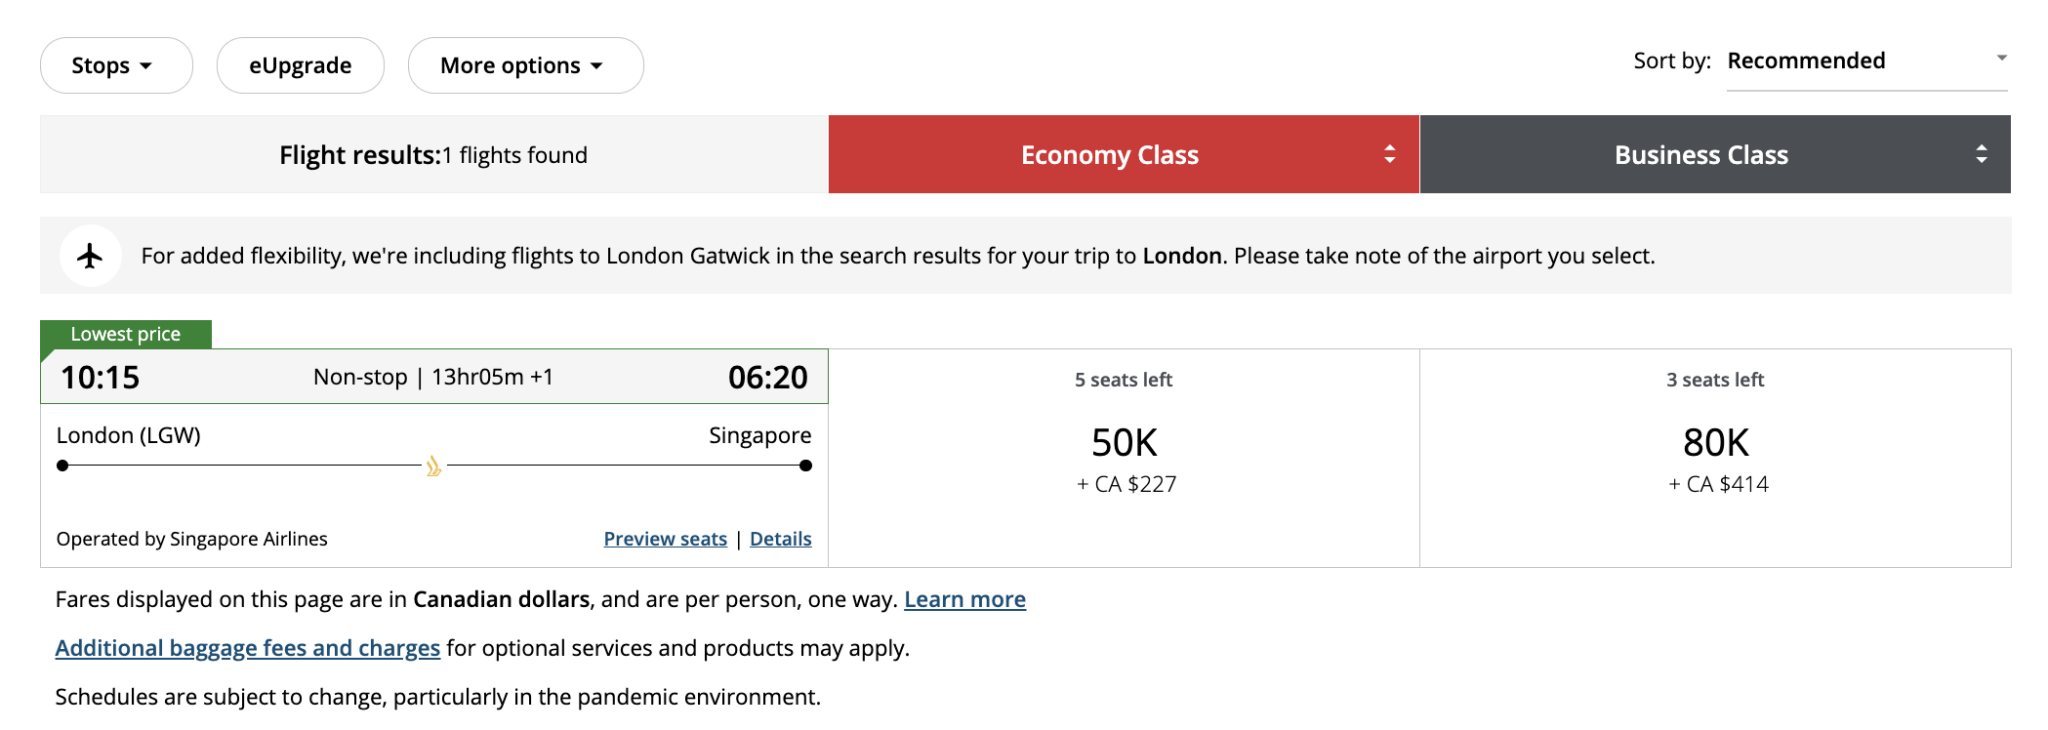Click the departure dot next to London (LGW)
Image resolution: width=2048 pixels, height=730 pixels.
(64, 463)
